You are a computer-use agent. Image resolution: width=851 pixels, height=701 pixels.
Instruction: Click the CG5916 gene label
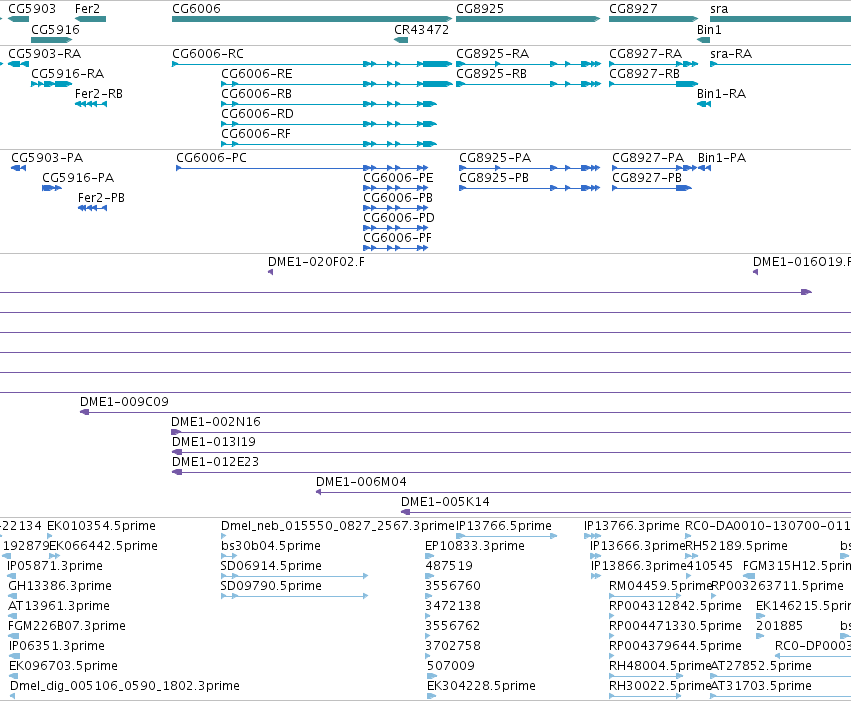pyautogui.click(x=55, y=29)
